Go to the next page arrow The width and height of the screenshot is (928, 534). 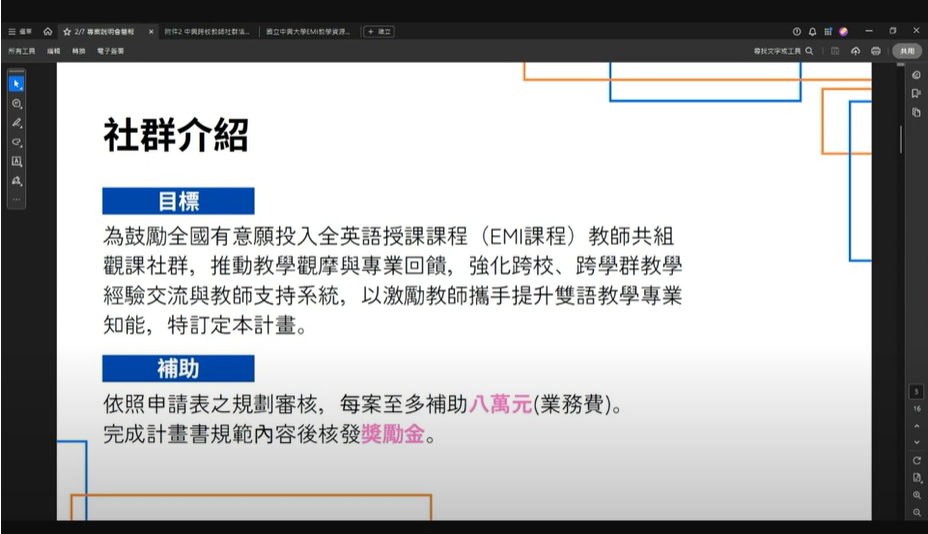(x=916, y=442)
